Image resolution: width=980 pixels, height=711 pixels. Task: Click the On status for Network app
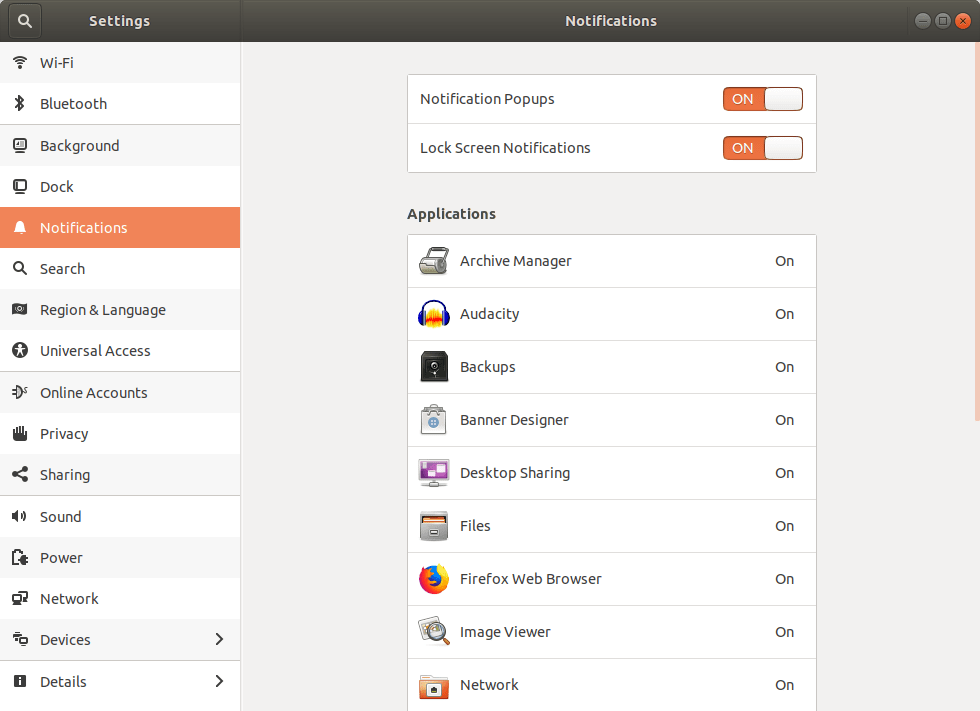(784, 685)
